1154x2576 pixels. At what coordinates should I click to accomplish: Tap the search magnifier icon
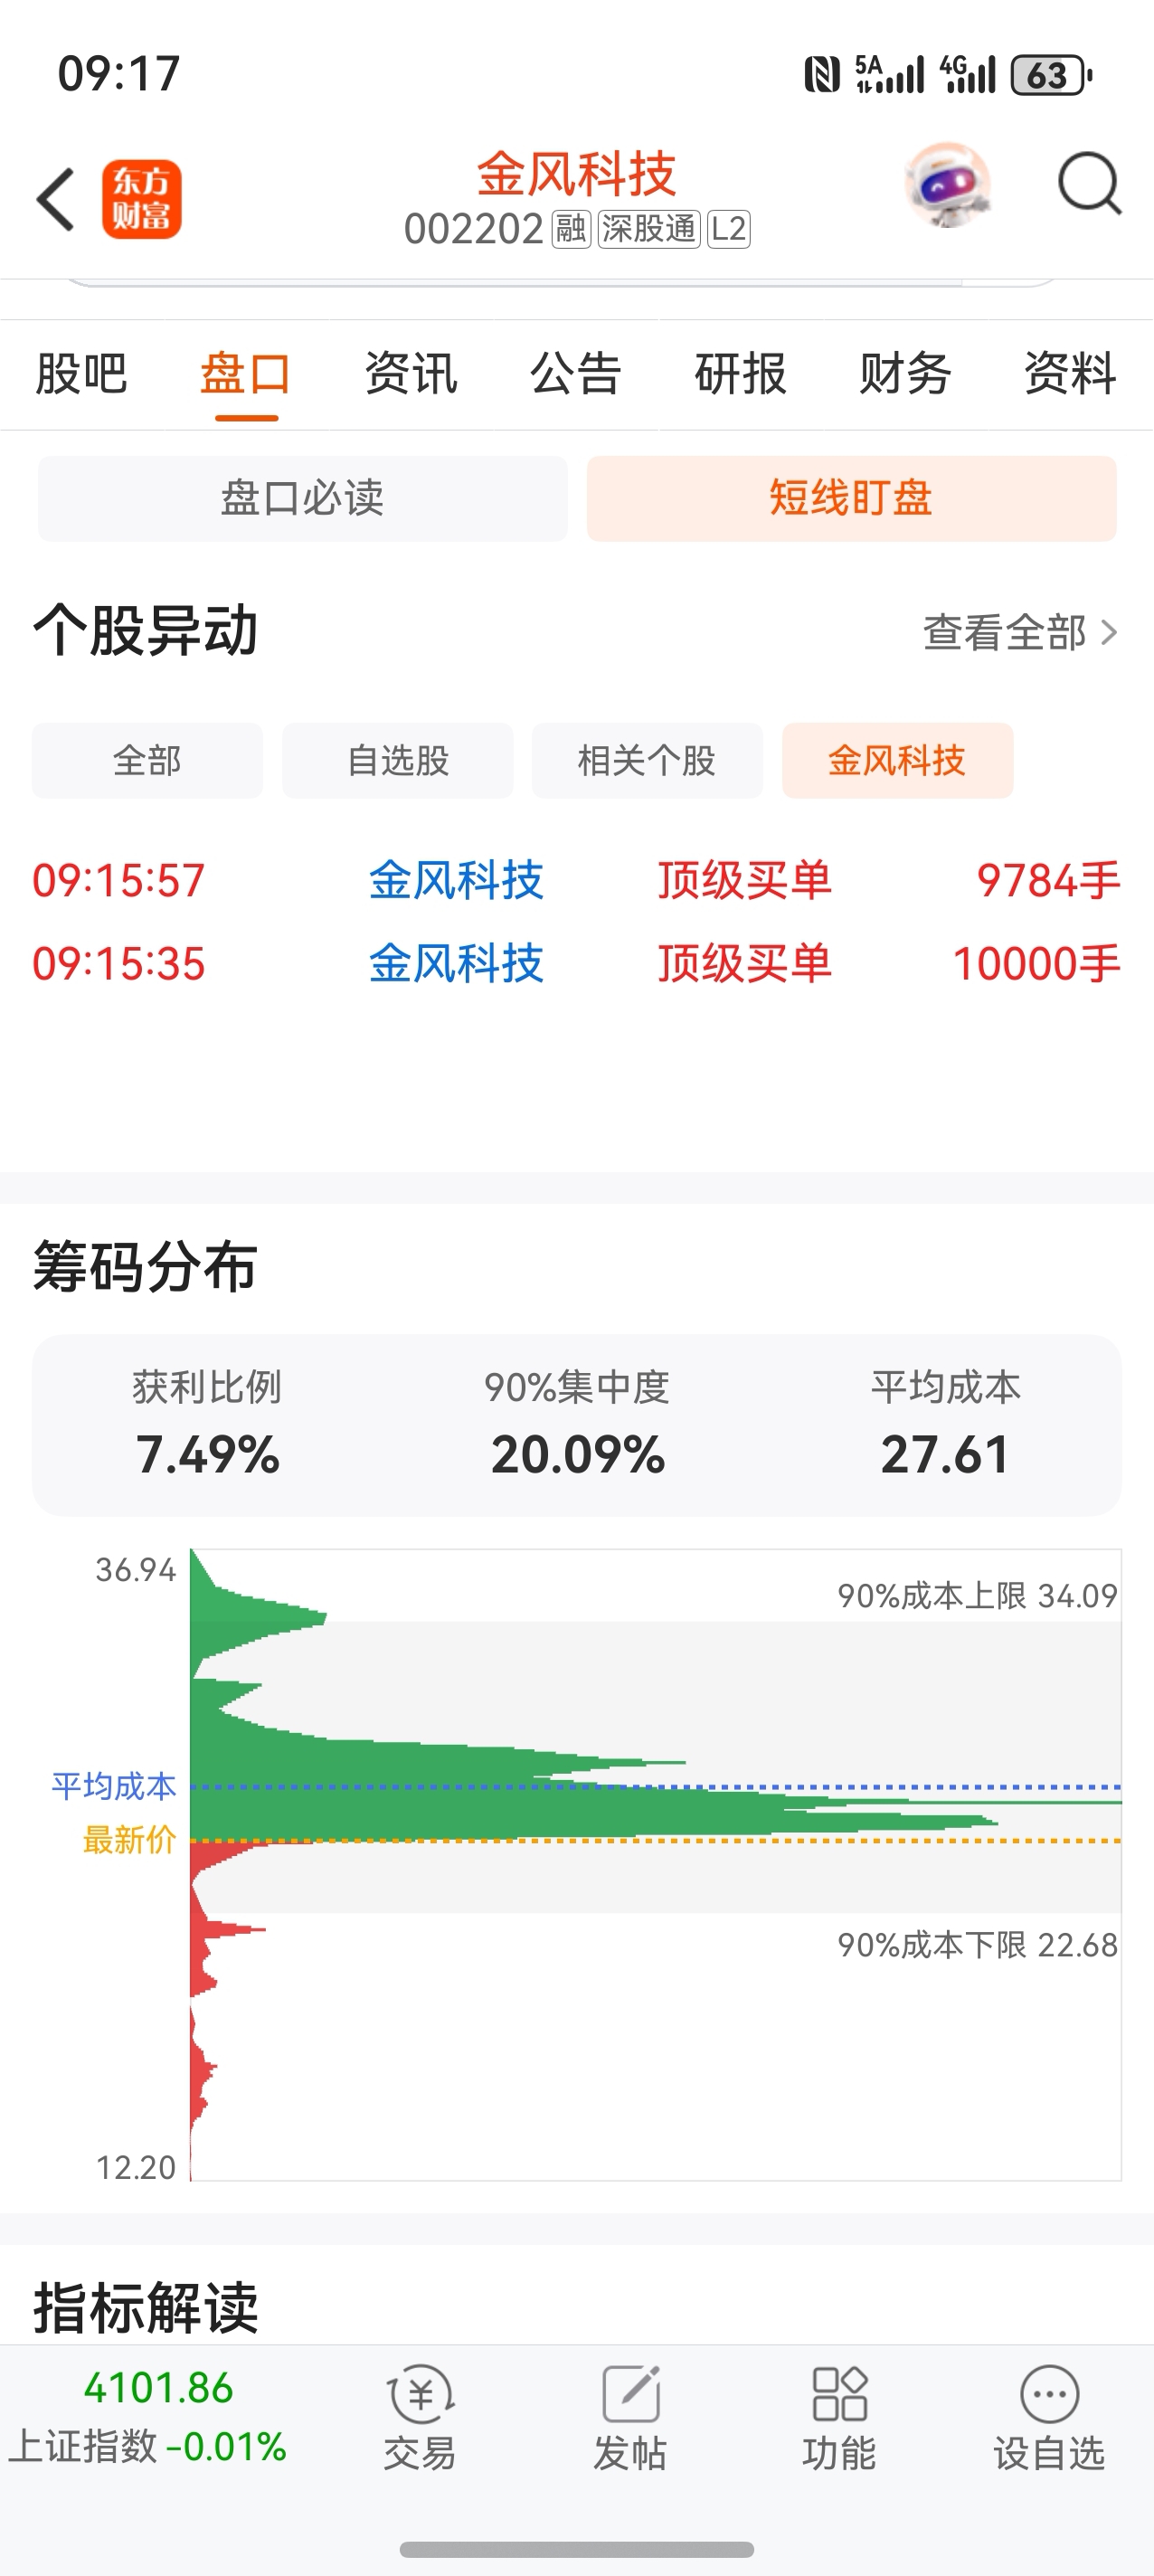(x=1089, y=184)
